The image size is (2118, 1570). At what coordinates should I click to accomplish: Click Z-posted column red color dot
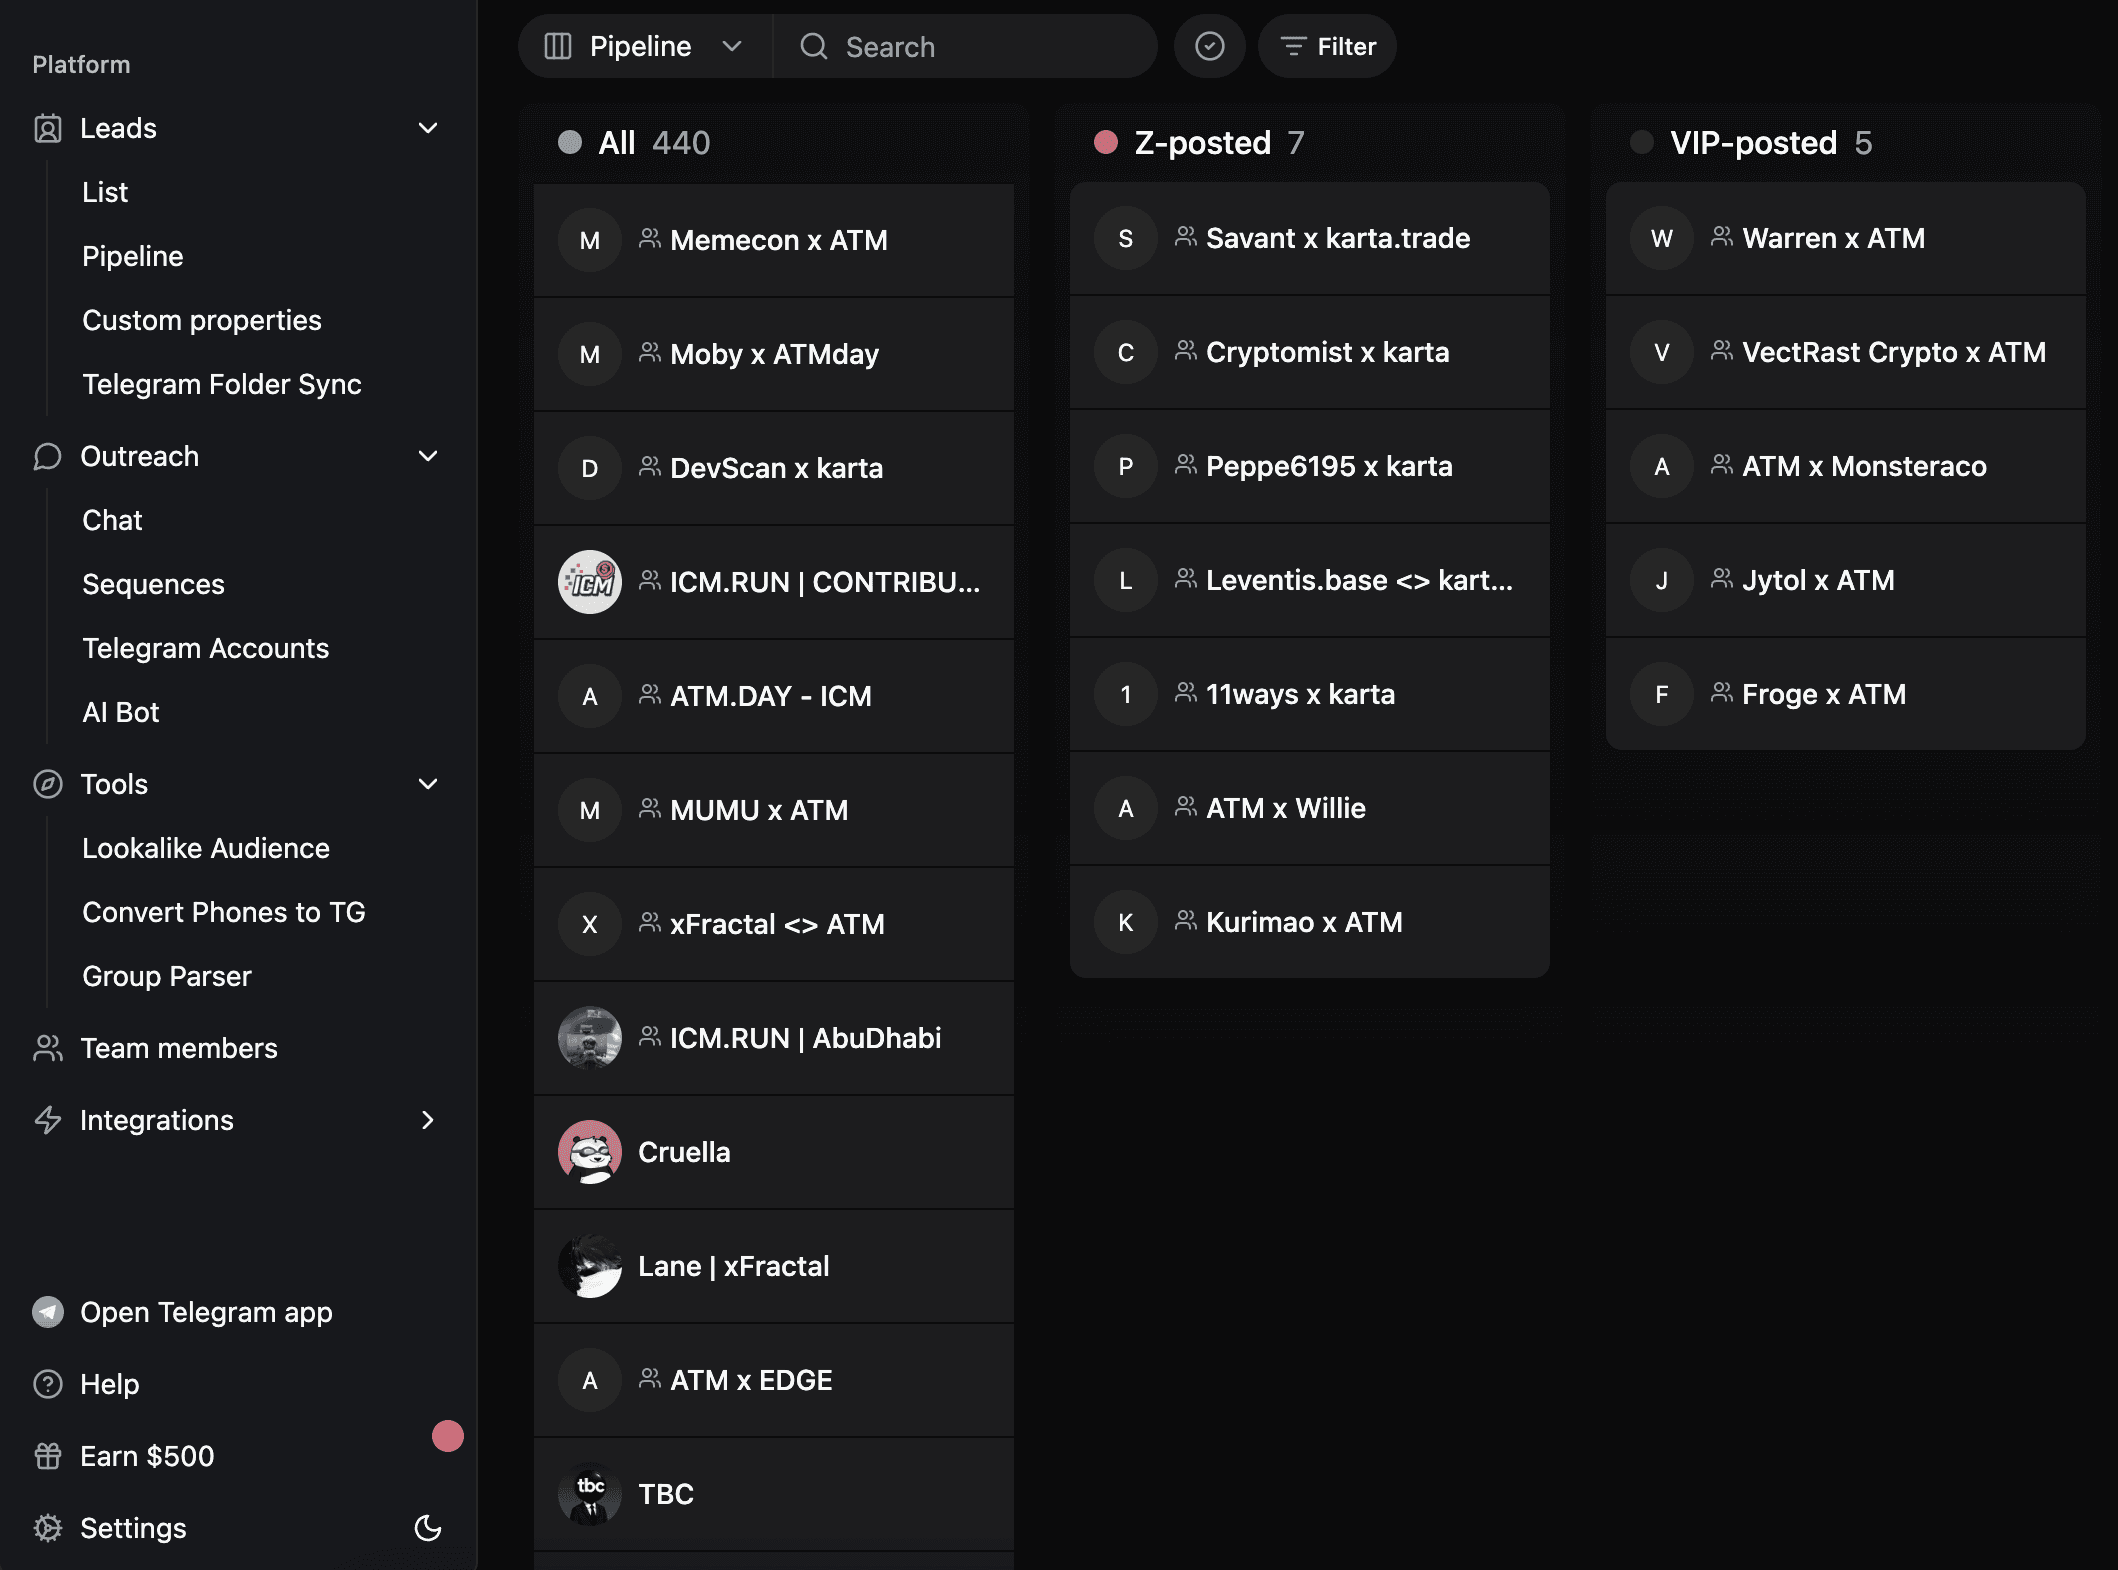coord(1105,142)
